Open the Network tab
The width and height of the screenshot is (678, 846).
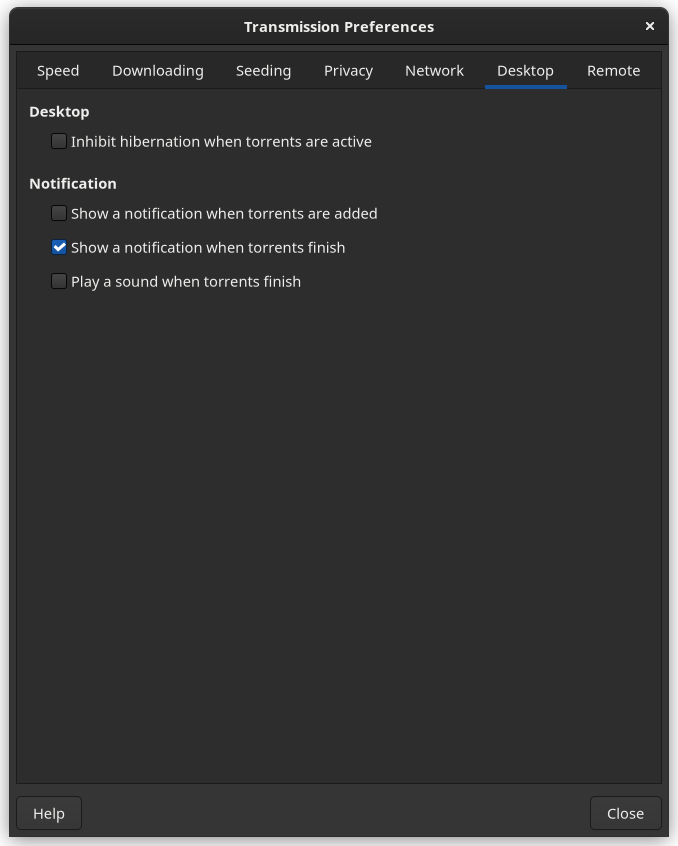(434, 70)
